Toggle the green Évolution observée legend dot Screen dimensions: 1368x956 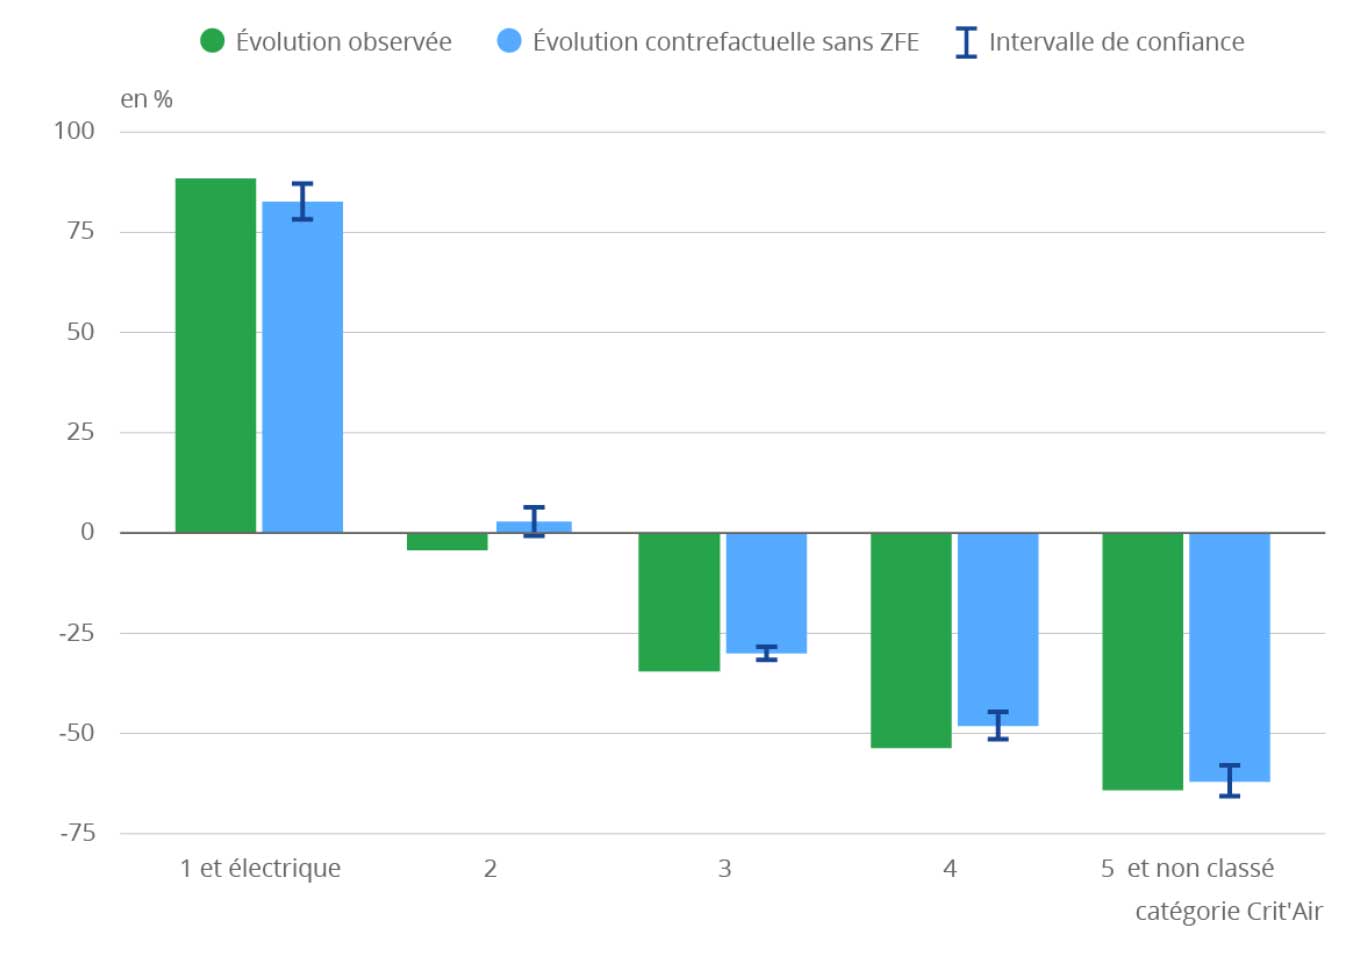[212, 41]
